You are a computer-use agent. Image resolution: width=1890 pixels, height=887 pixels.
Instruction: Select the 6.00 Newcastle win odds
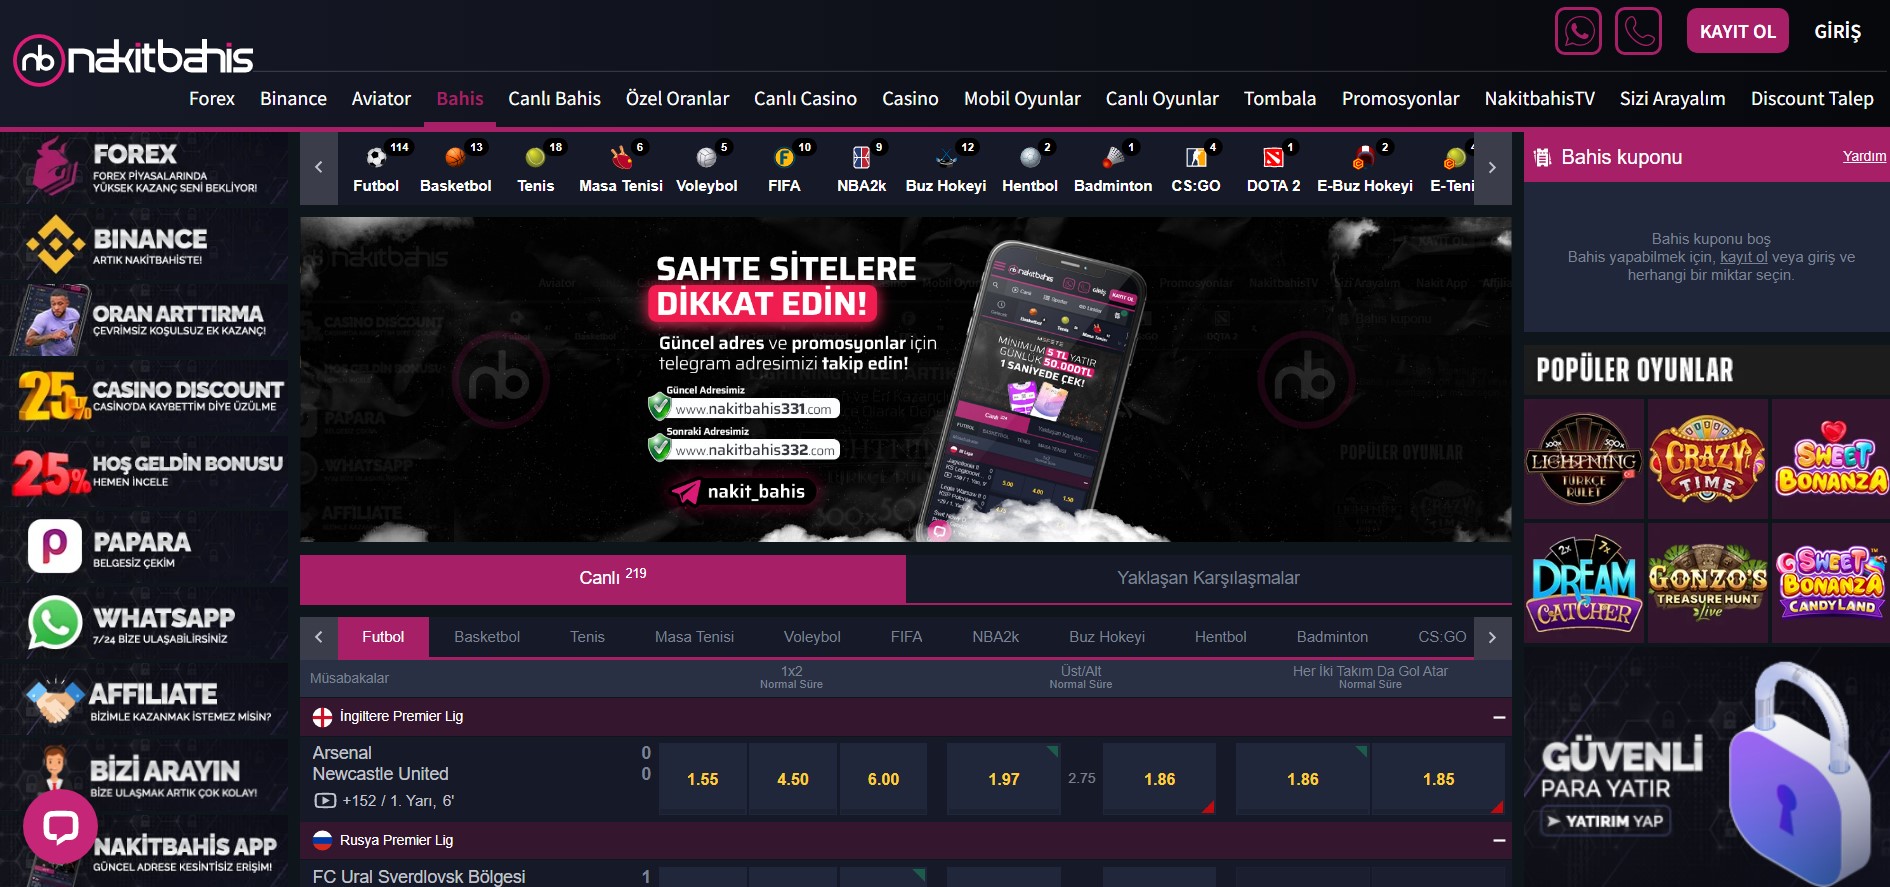click(883, 779)
